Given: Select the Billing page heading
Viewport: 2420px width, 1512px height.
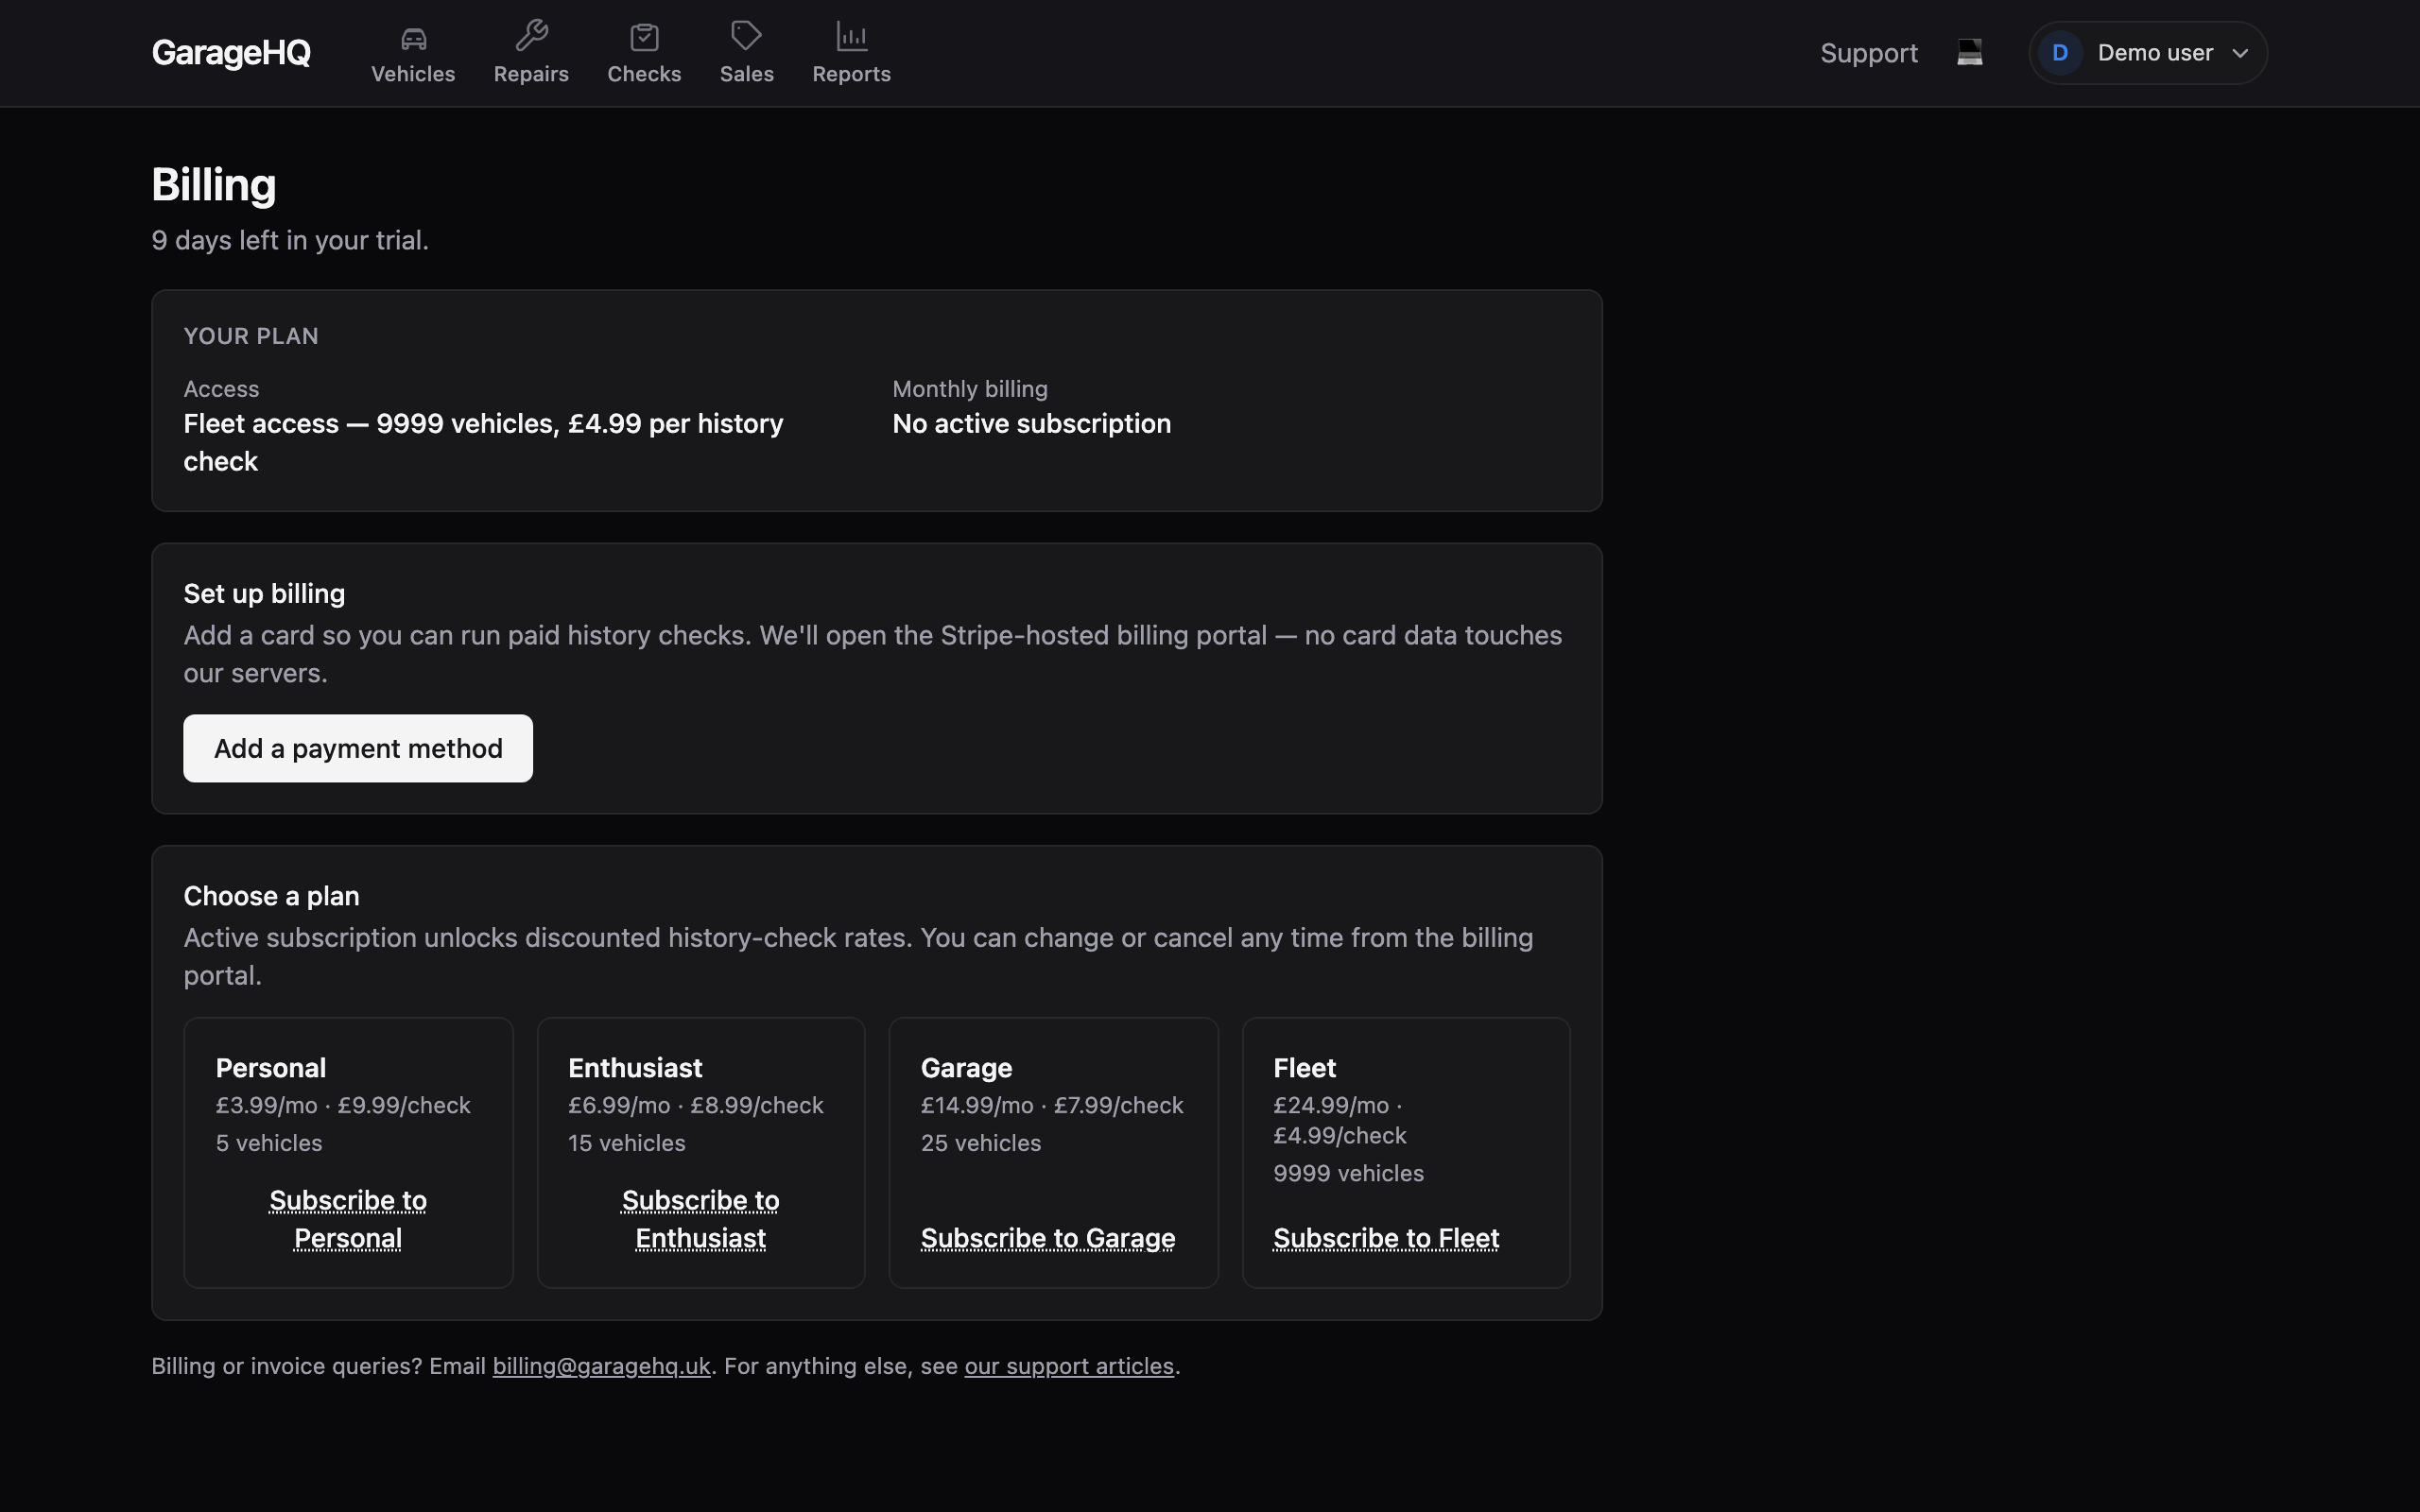Looking at the screenshot, I should click(x=213, y=185).
